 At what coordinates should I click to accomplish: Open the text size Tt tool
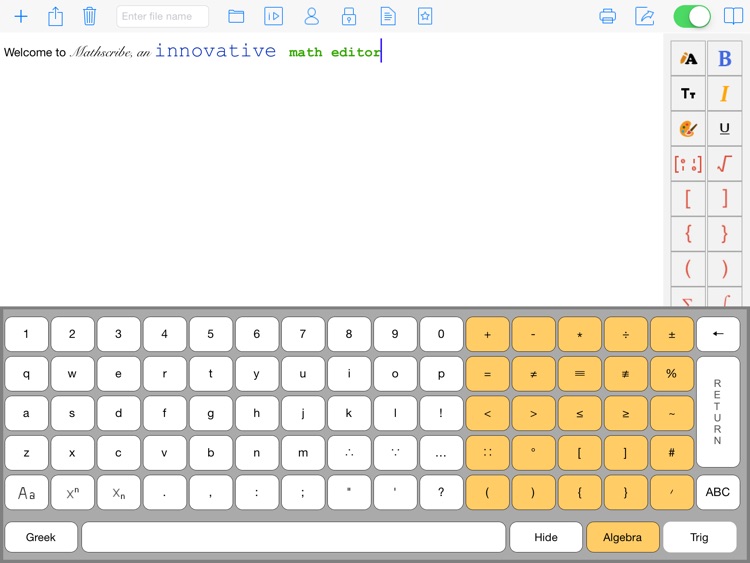[688, 94]
